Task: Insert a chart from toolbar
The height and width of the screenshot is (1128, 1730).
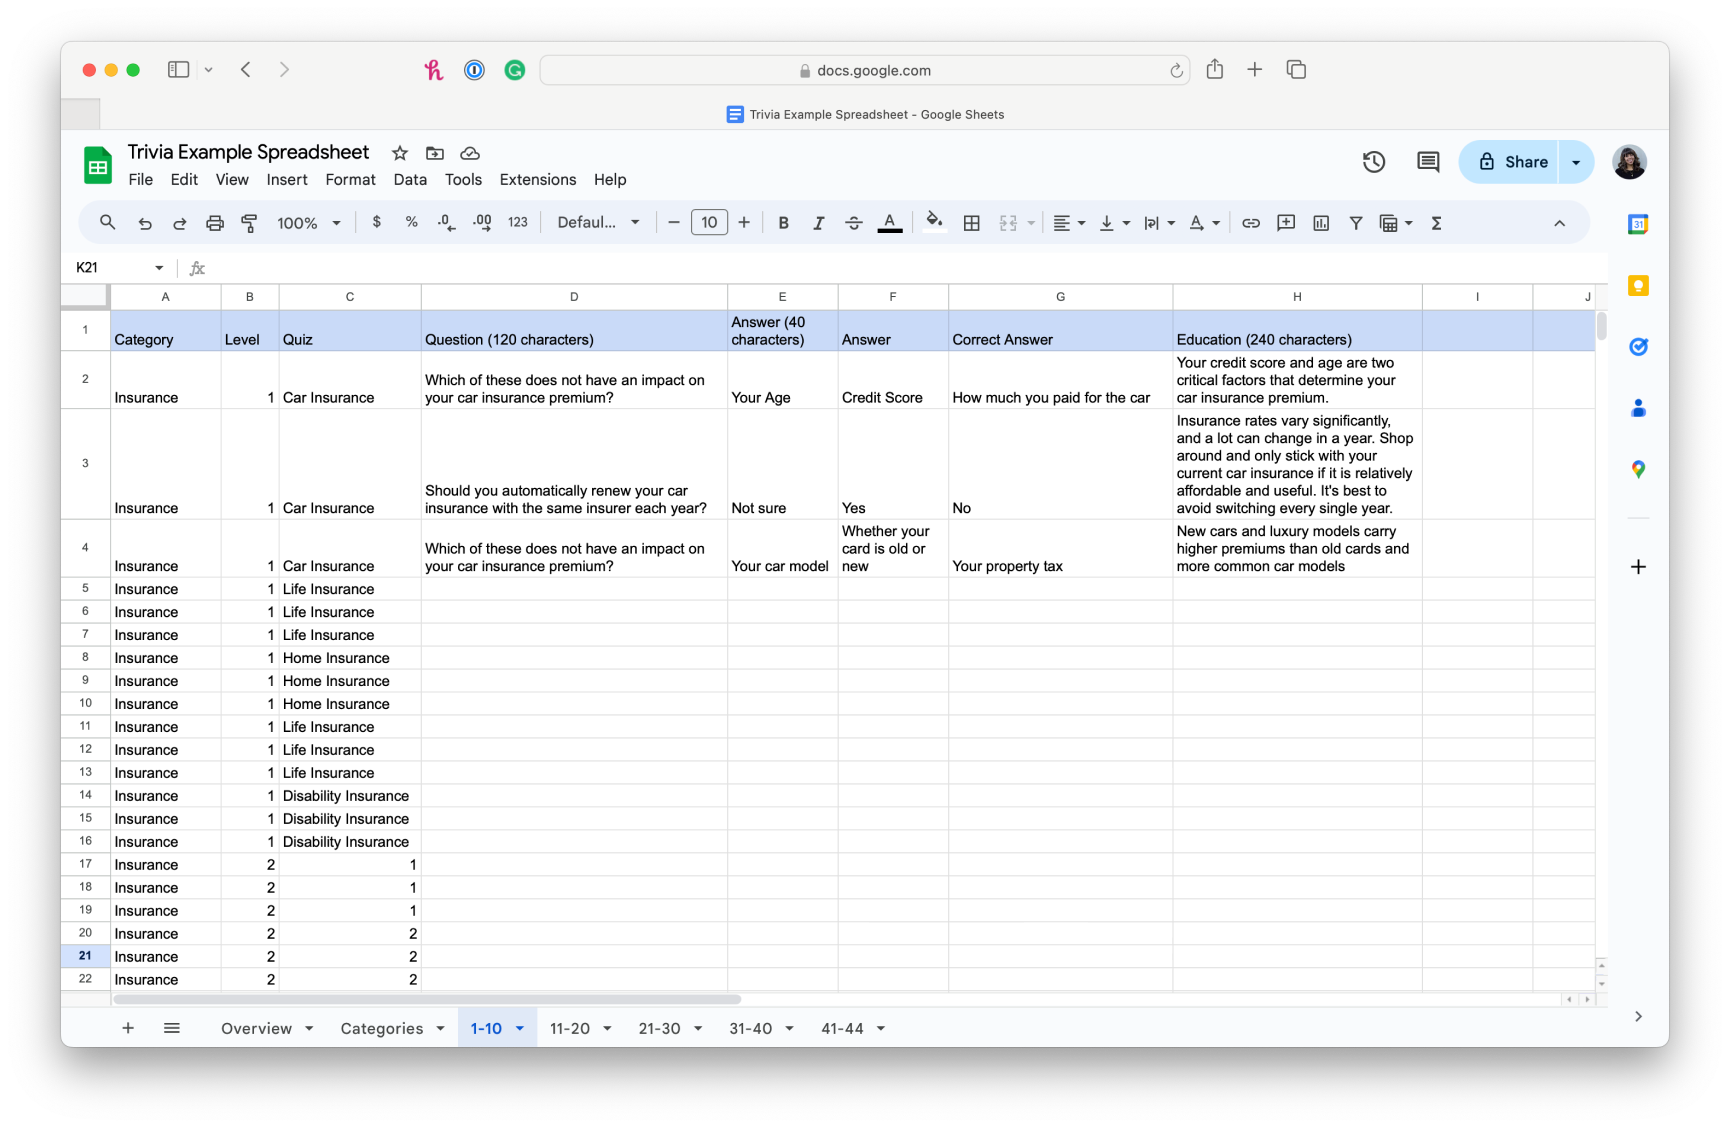Action: (1321, 223)
